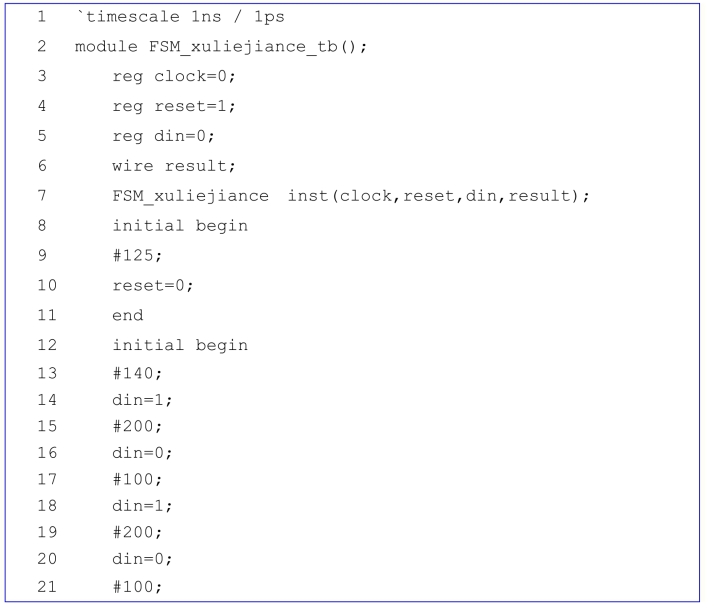Click the module FSM_xuliejiance_tb declaration

click(220, 47)
